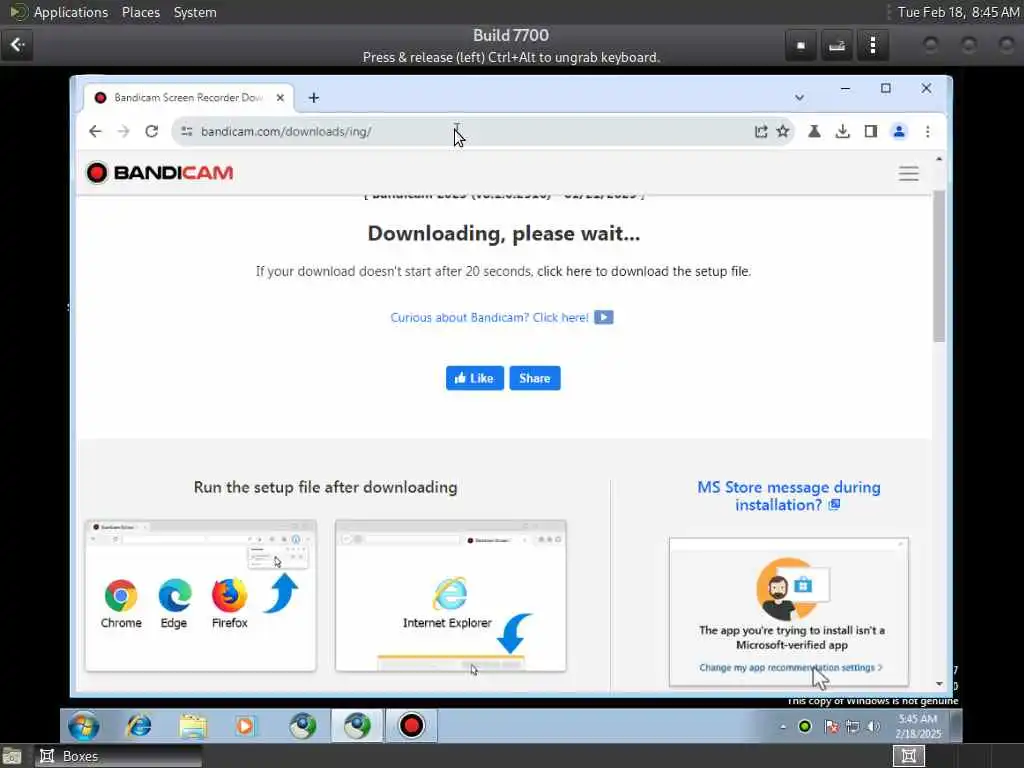Click the Facebook Like button
Screen dimensions: 1024x768
(475, 378)
